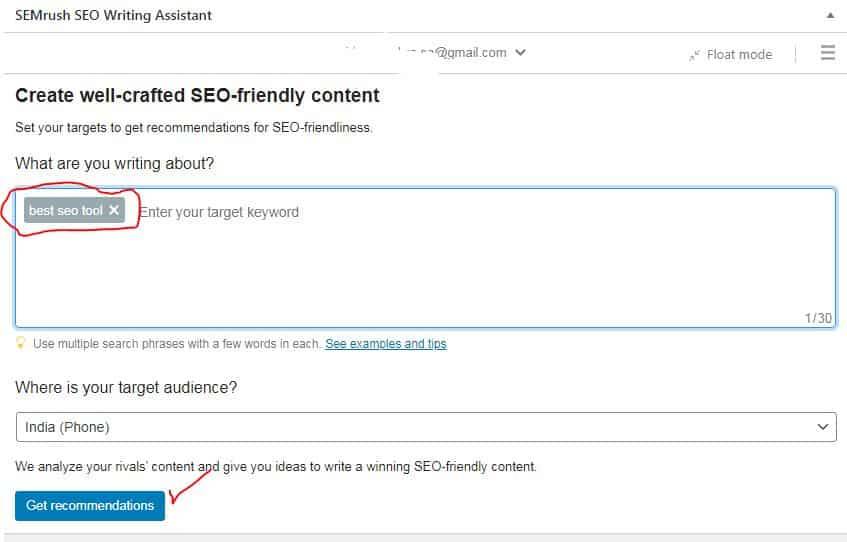Switch to Float mode via its label

pyautogui.click(x=740, y=55)
